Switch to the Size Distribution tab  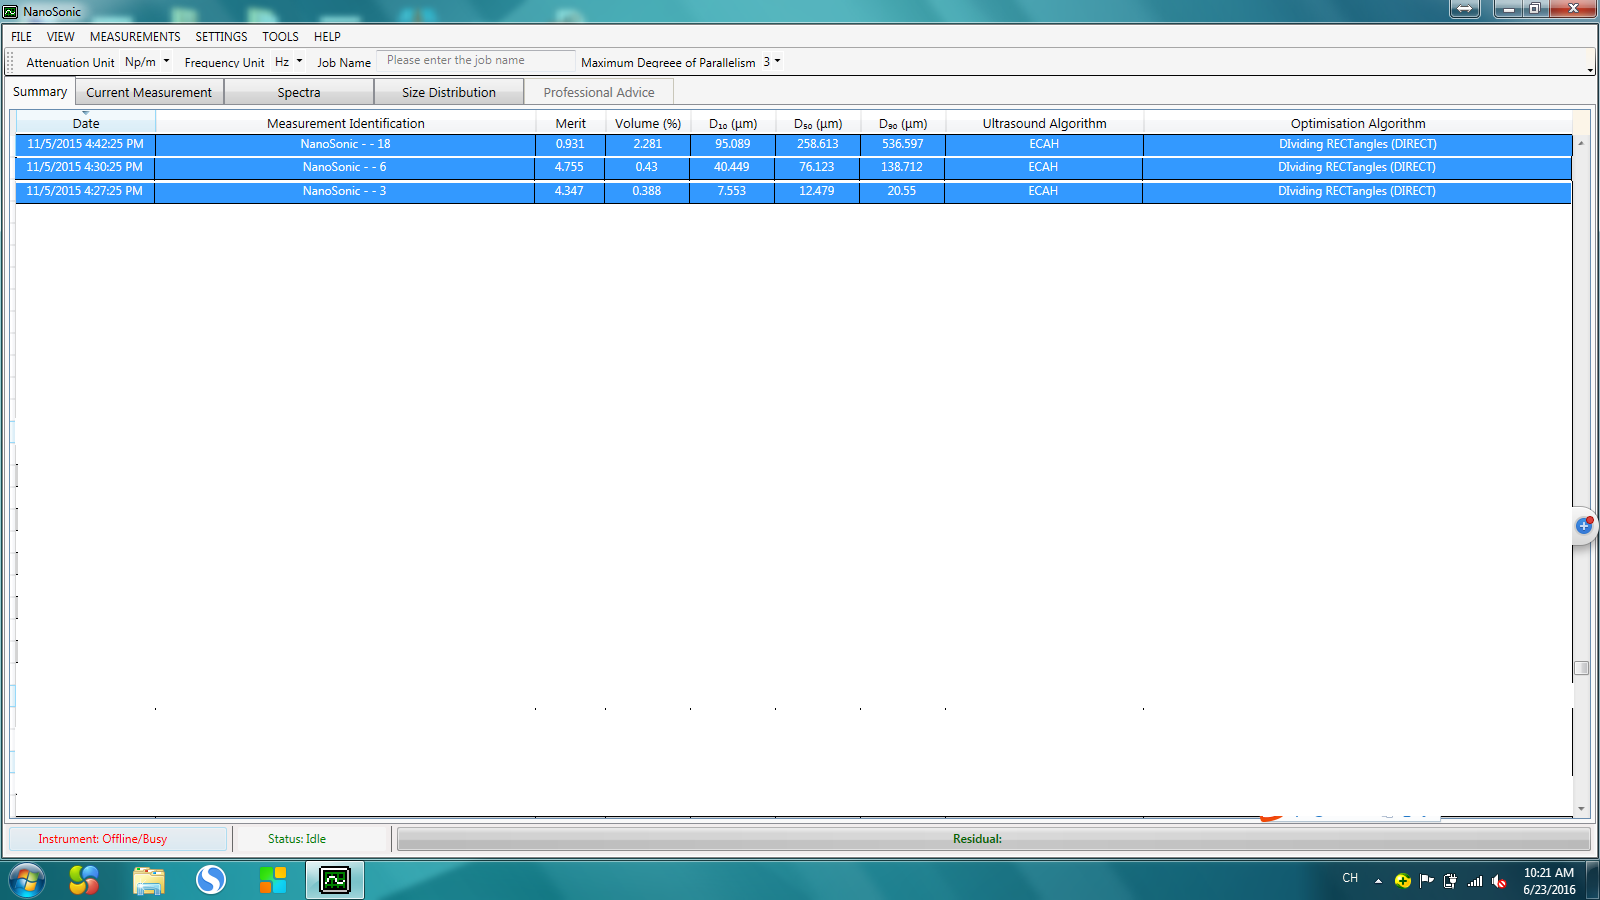448,92
